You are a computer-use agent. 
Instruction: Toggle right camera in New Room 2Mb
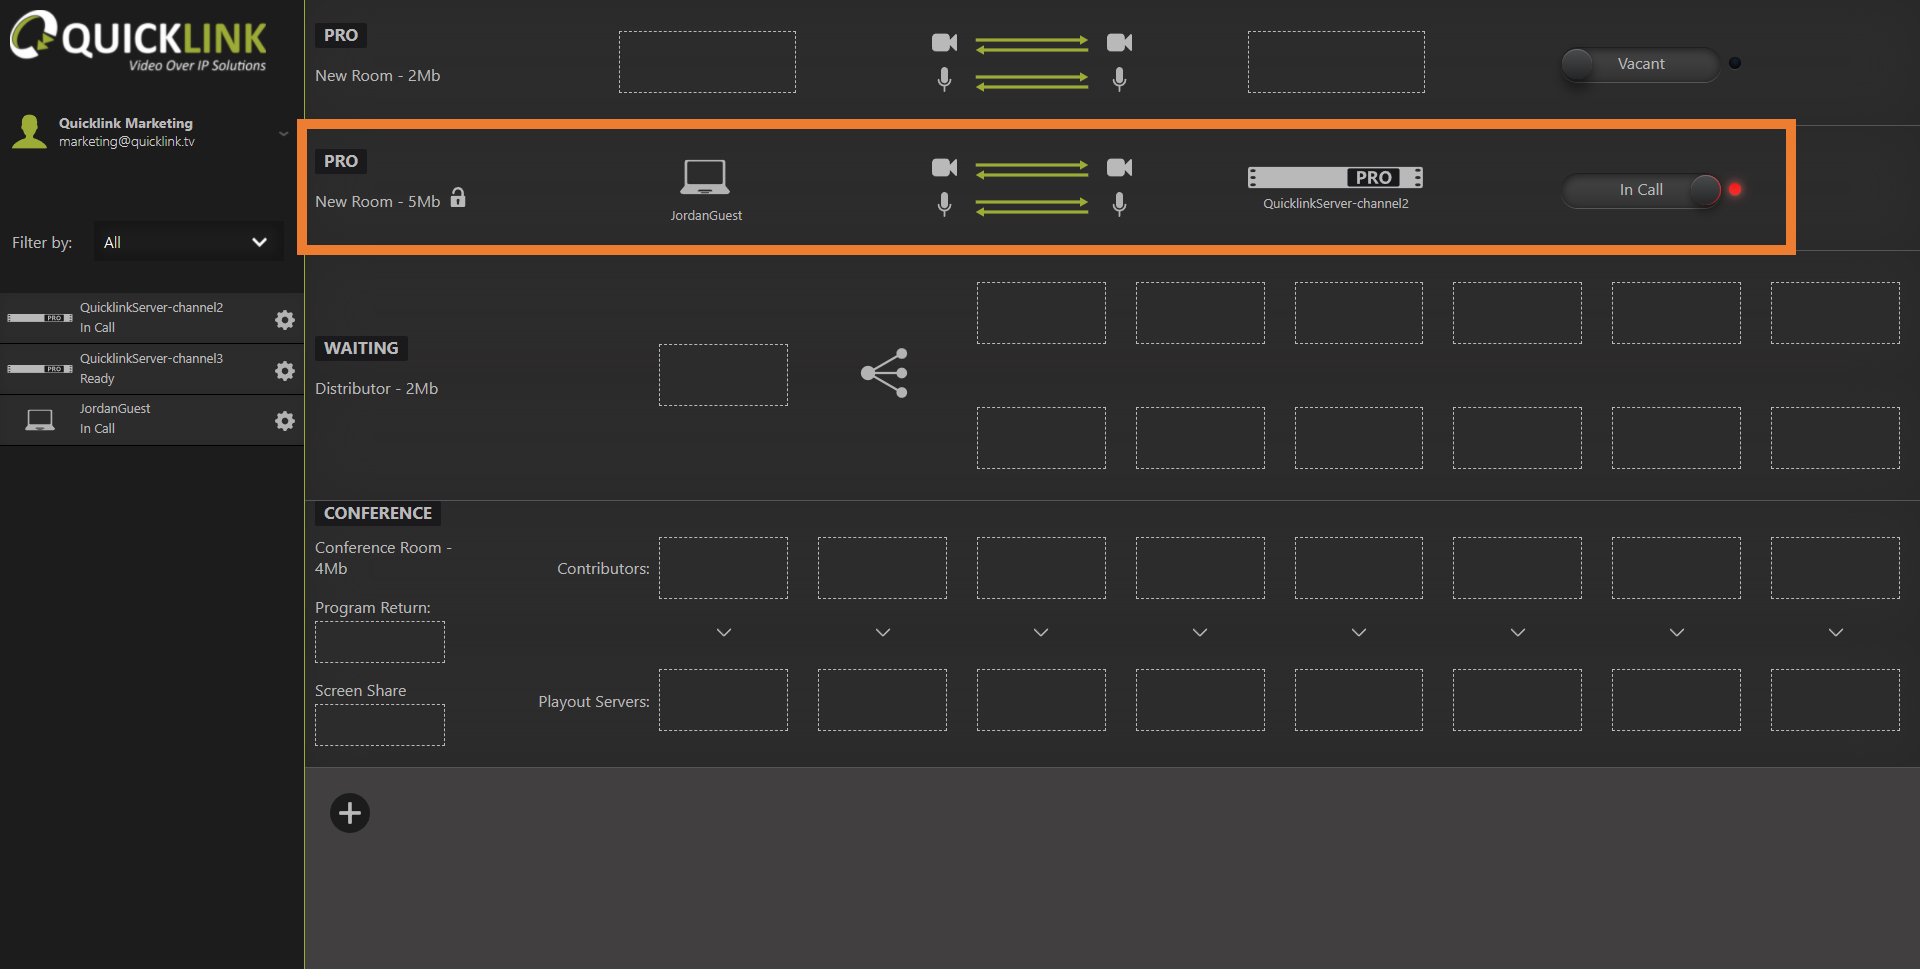(x=1120, y=42)
